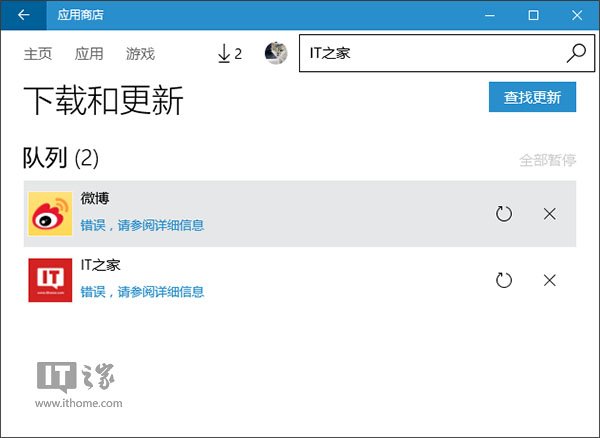Open the IT之家 app icon
This screenshot has width=600, height=438.
[50, 280]
